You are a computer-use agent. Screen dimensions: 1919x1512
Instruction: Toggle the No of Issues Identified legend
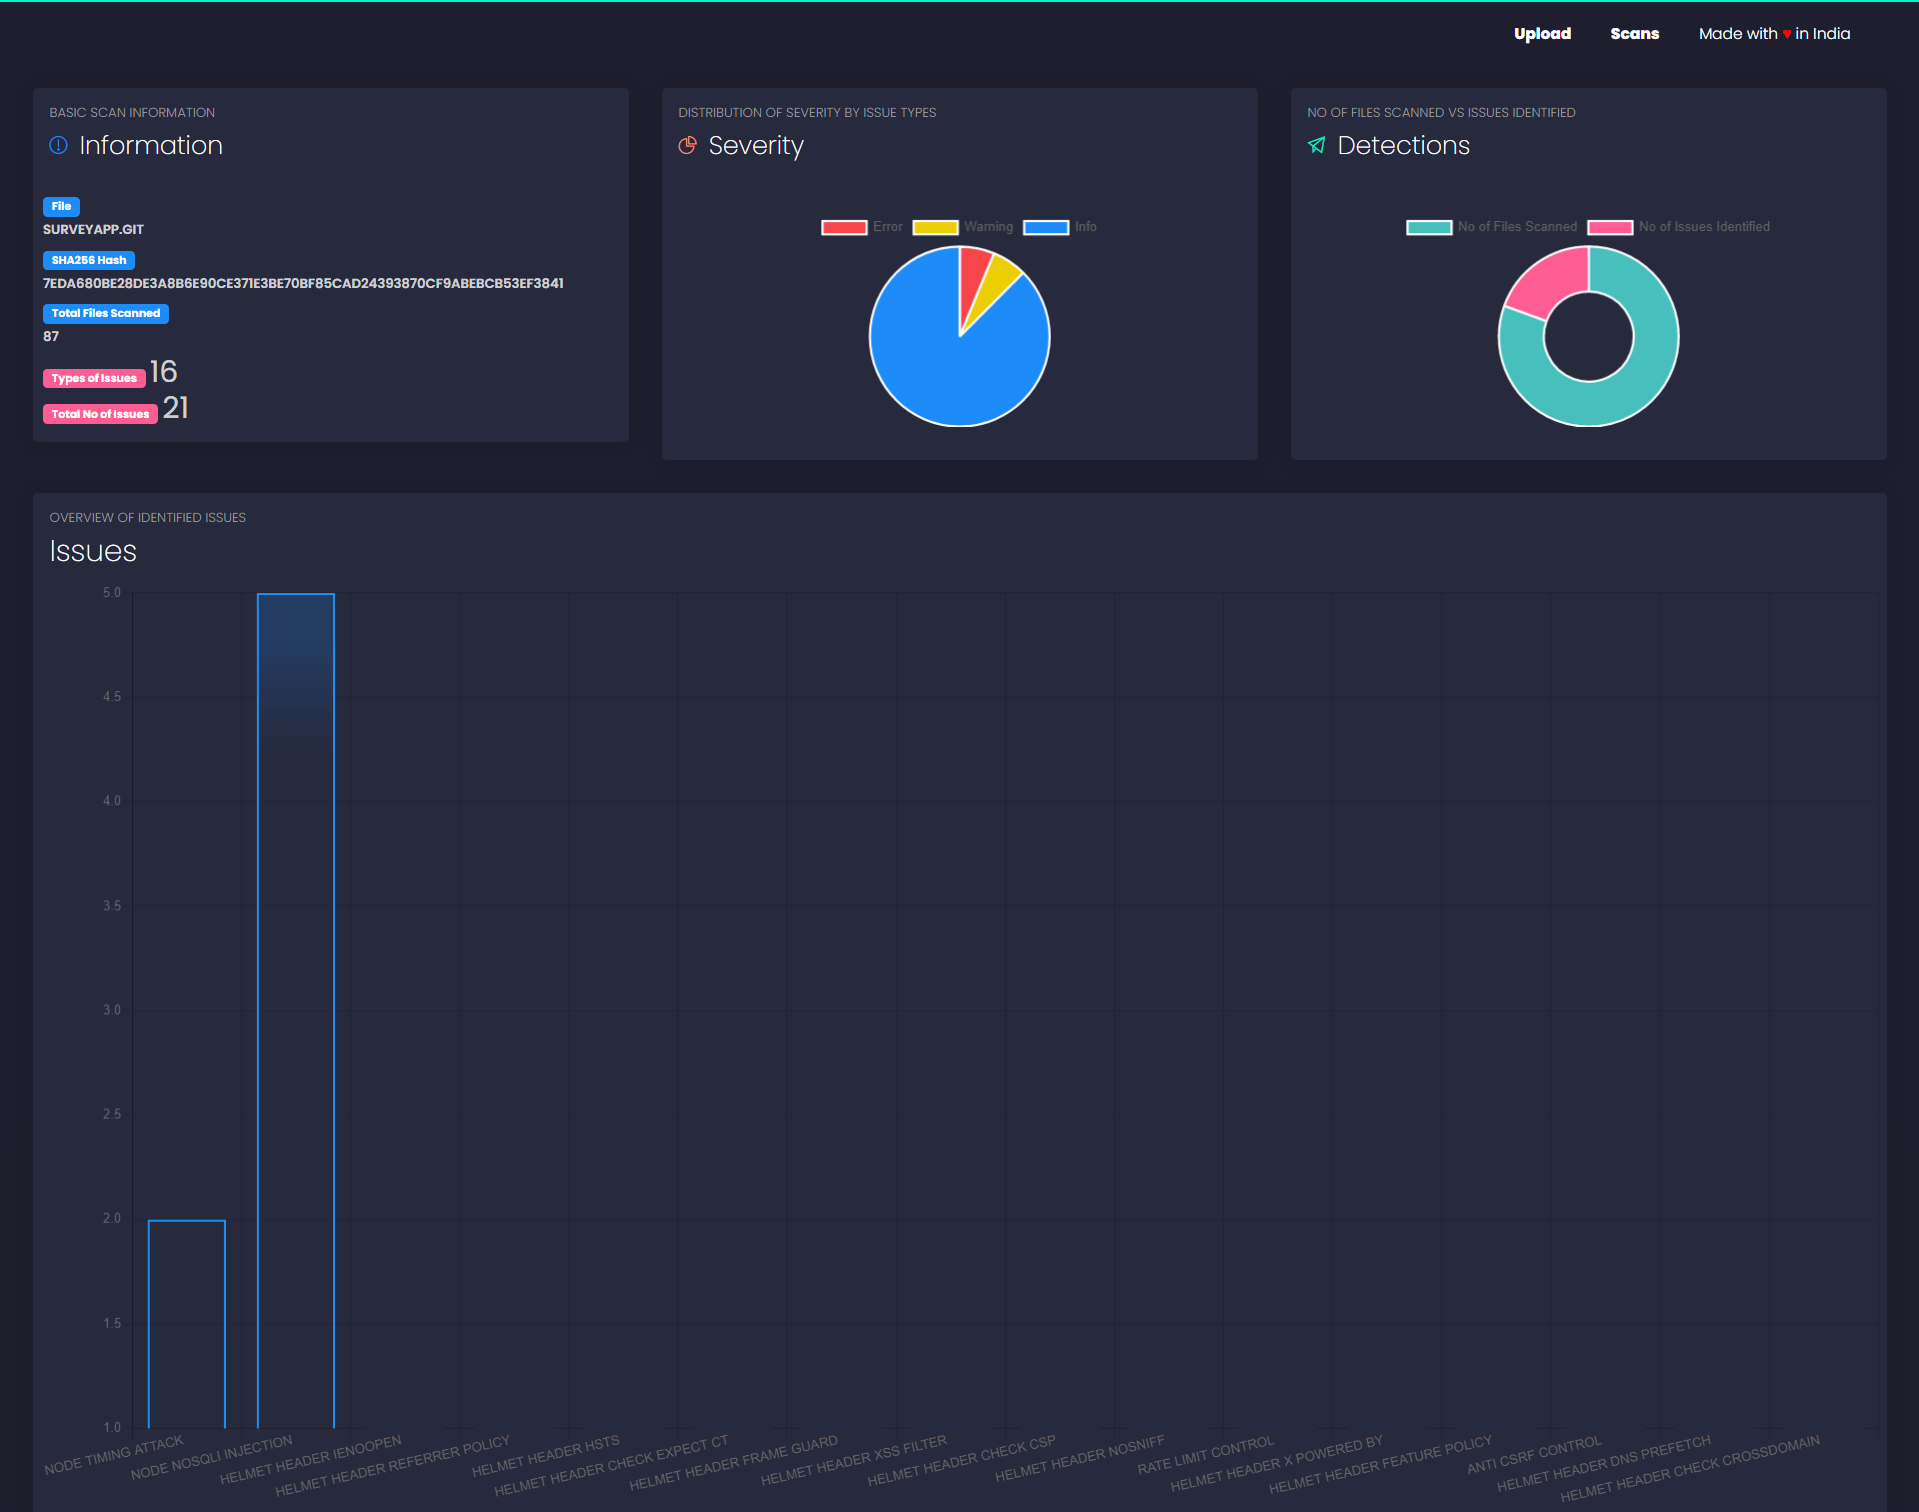click(1678, 227)
